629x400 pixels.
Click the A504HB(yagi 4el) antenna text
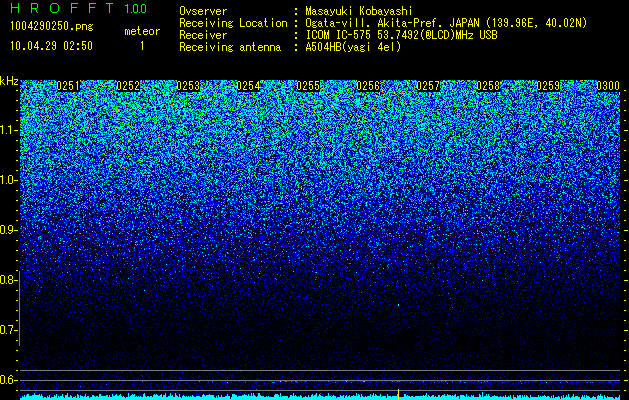(x=353, y=47)
